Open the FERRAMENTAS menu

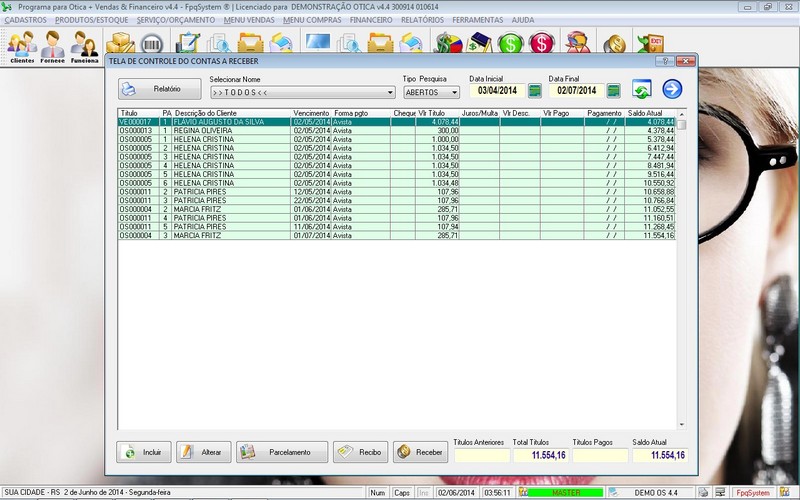click(478, 20)
